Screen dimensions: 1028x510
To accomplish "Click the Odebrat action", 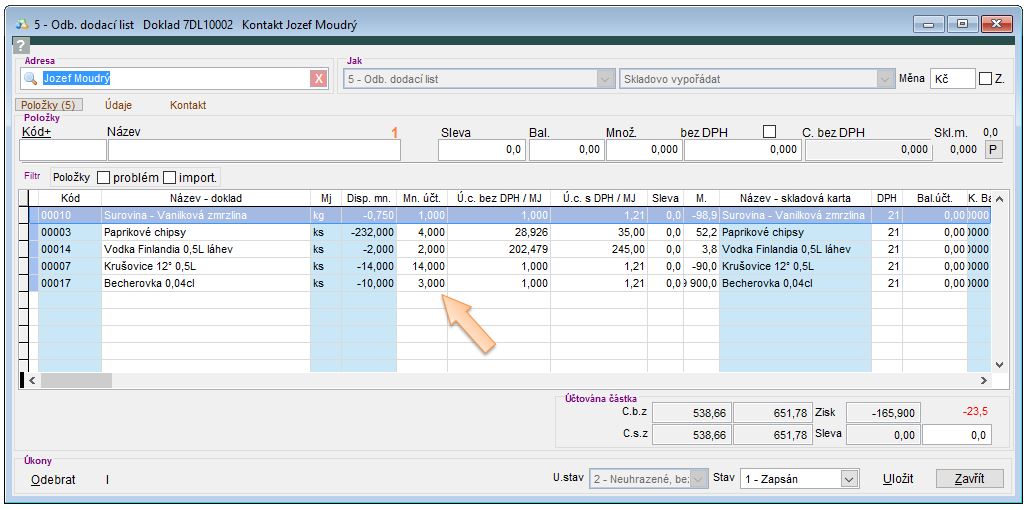I will (53, 480).
